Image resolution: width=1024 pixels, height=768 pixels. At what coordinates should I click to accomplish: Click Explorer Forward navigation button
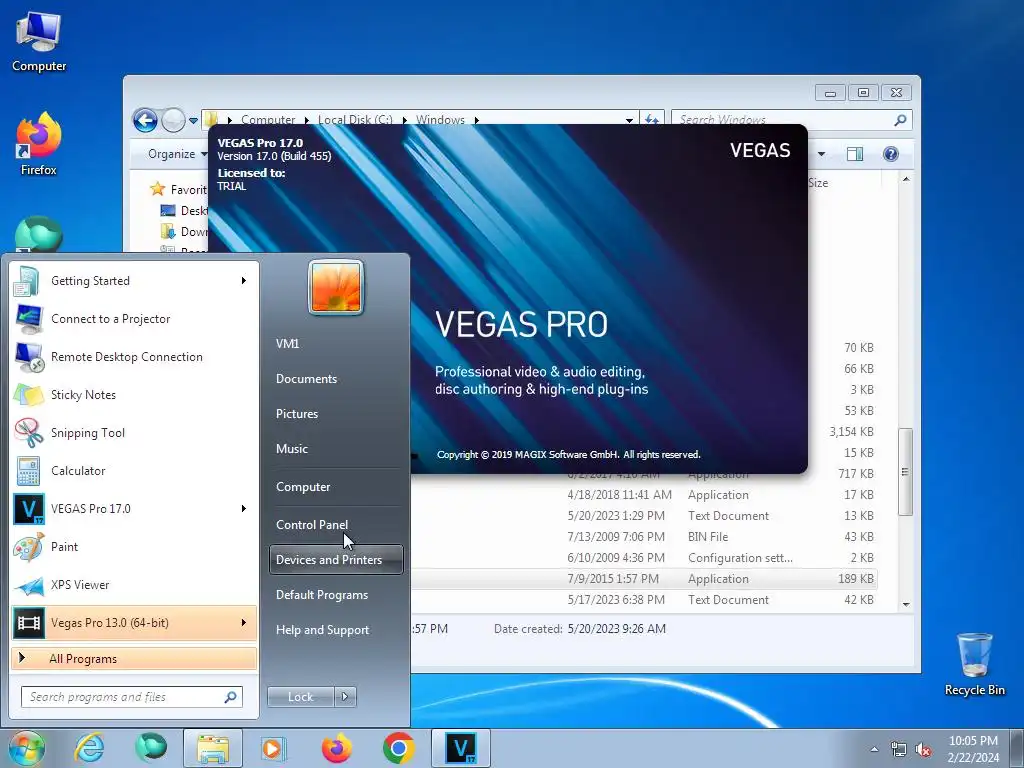[173, 120]
